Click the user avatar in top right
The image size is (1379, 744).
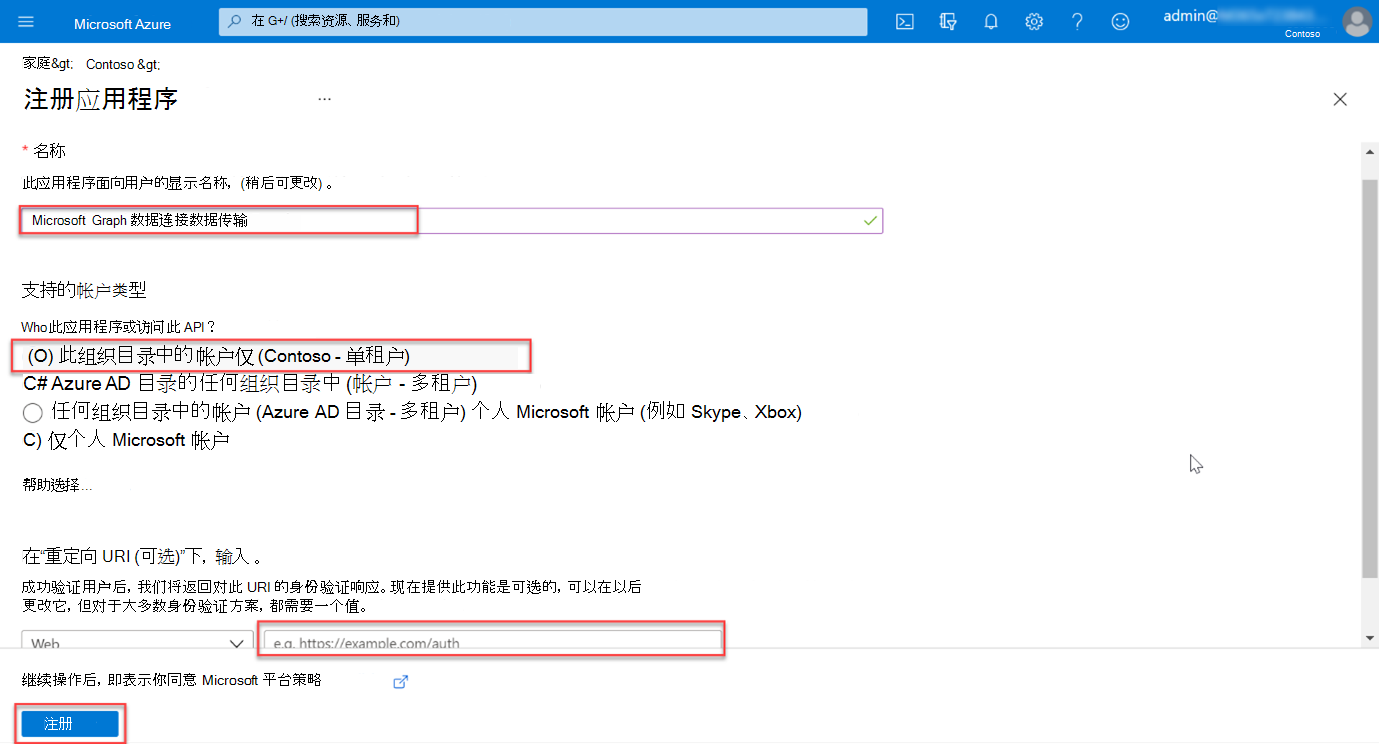pyautogui.click(x=1357, y=21)
